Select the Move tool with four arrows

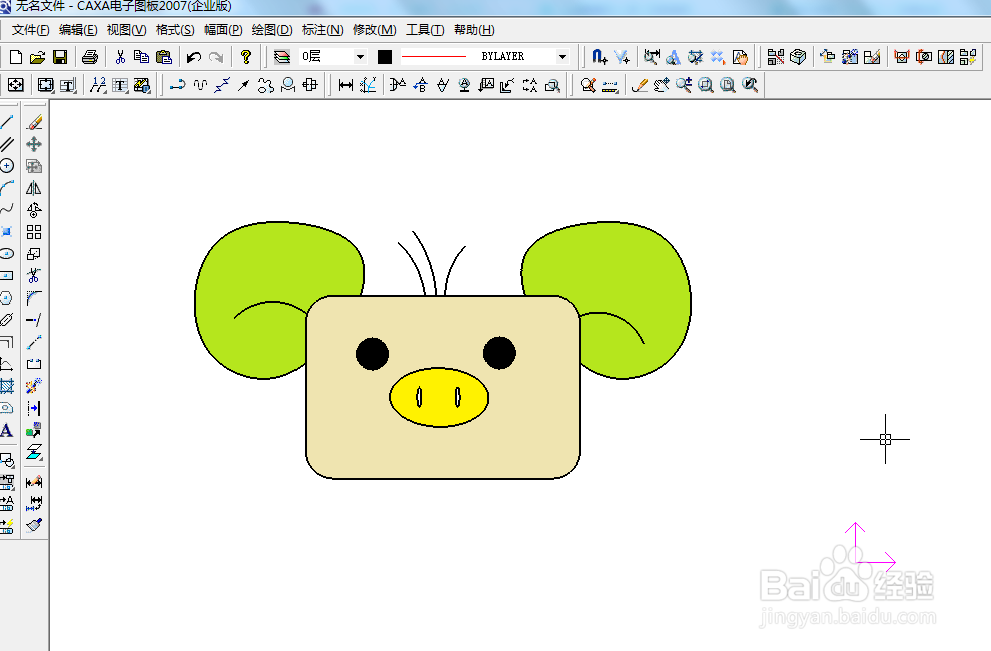(34, 144)
